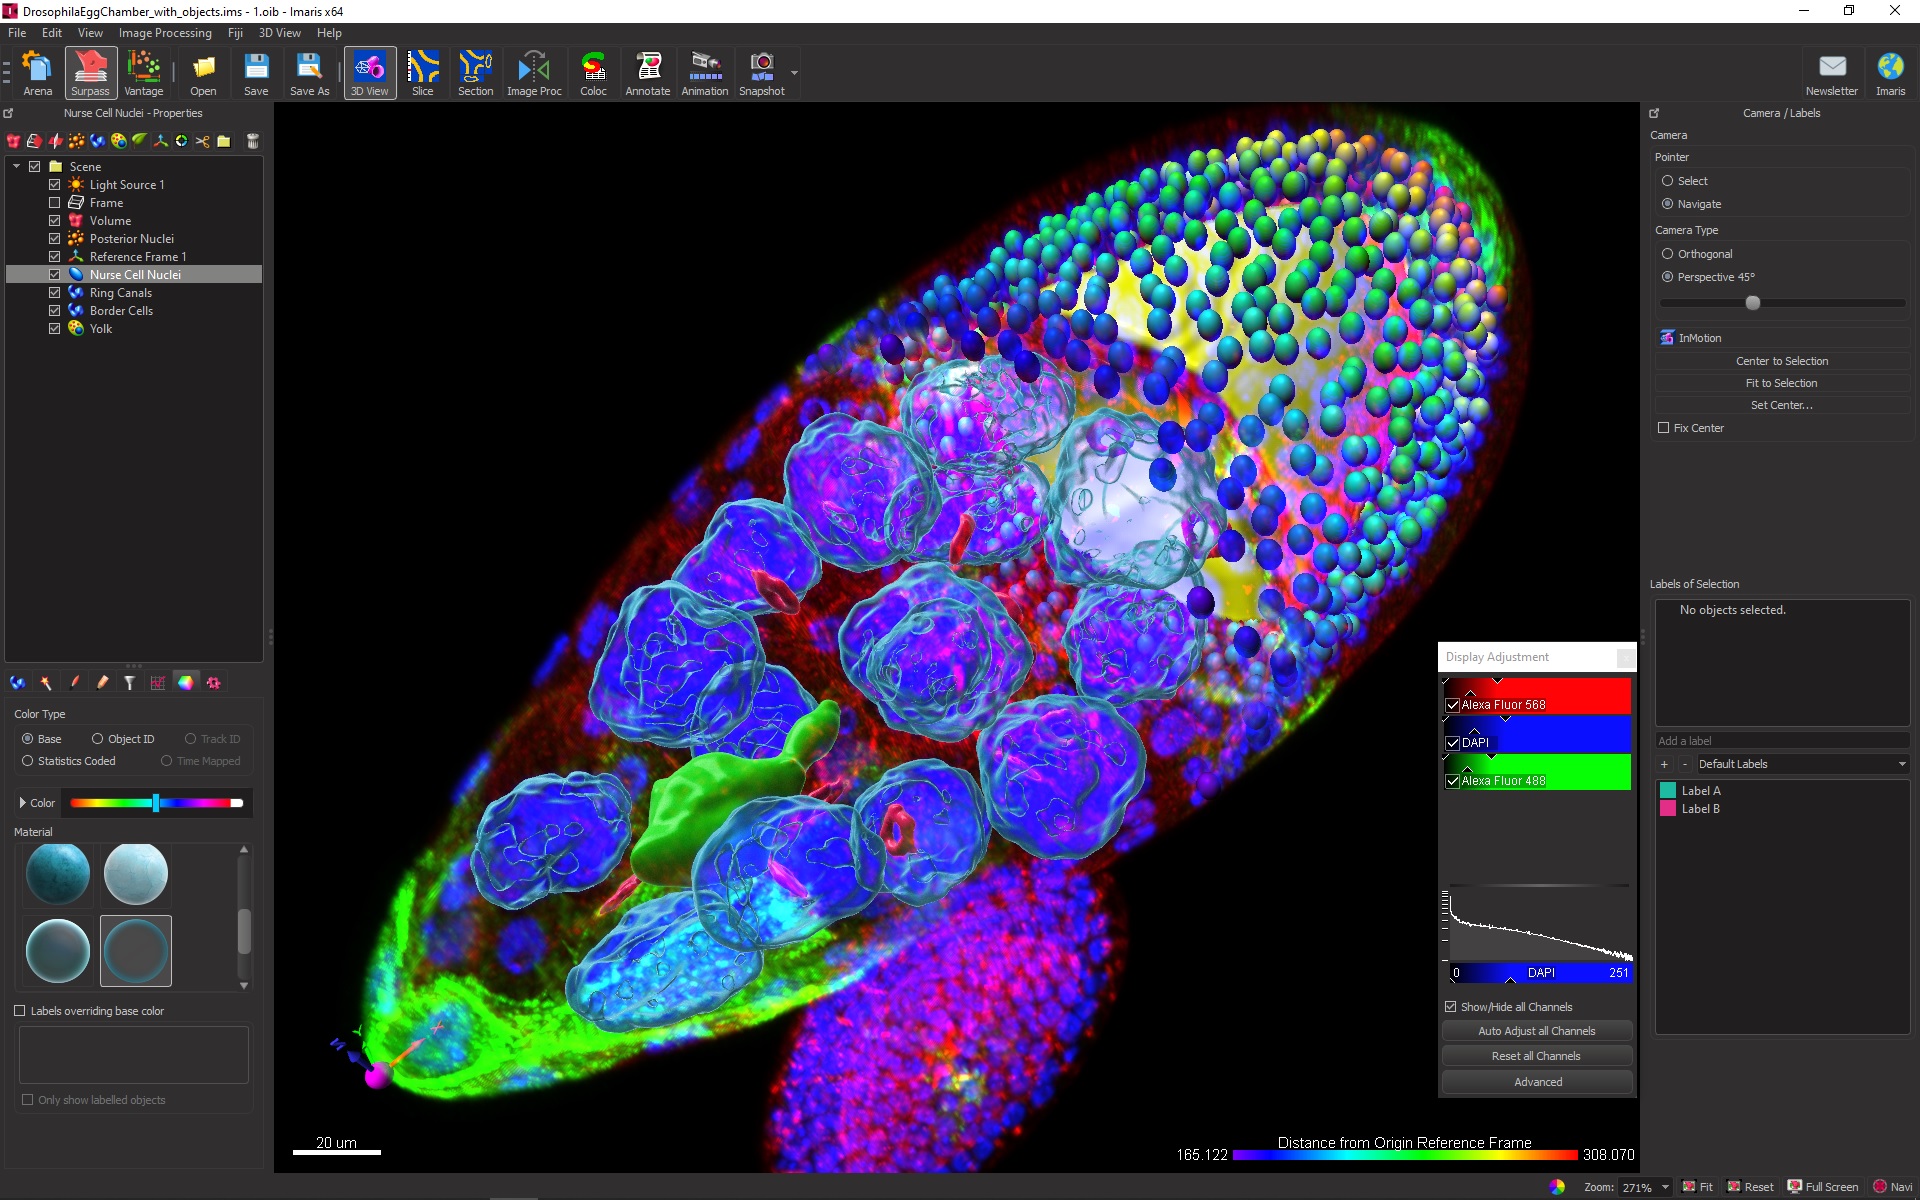The width and height of the screenshot is (1920, 1200).
Task: Open Image Proc tool
Action: point(534,73)
